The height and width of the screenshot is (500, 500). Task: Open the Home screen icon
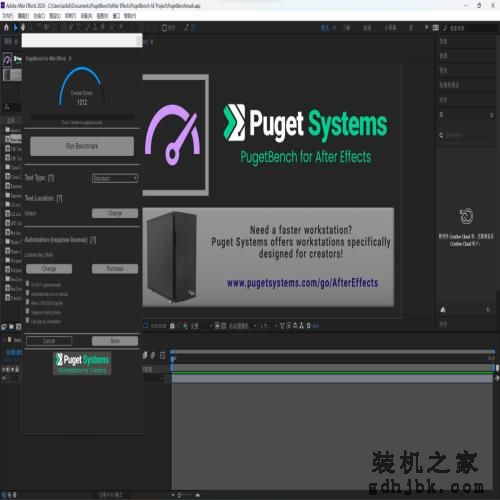coord(6,28)
